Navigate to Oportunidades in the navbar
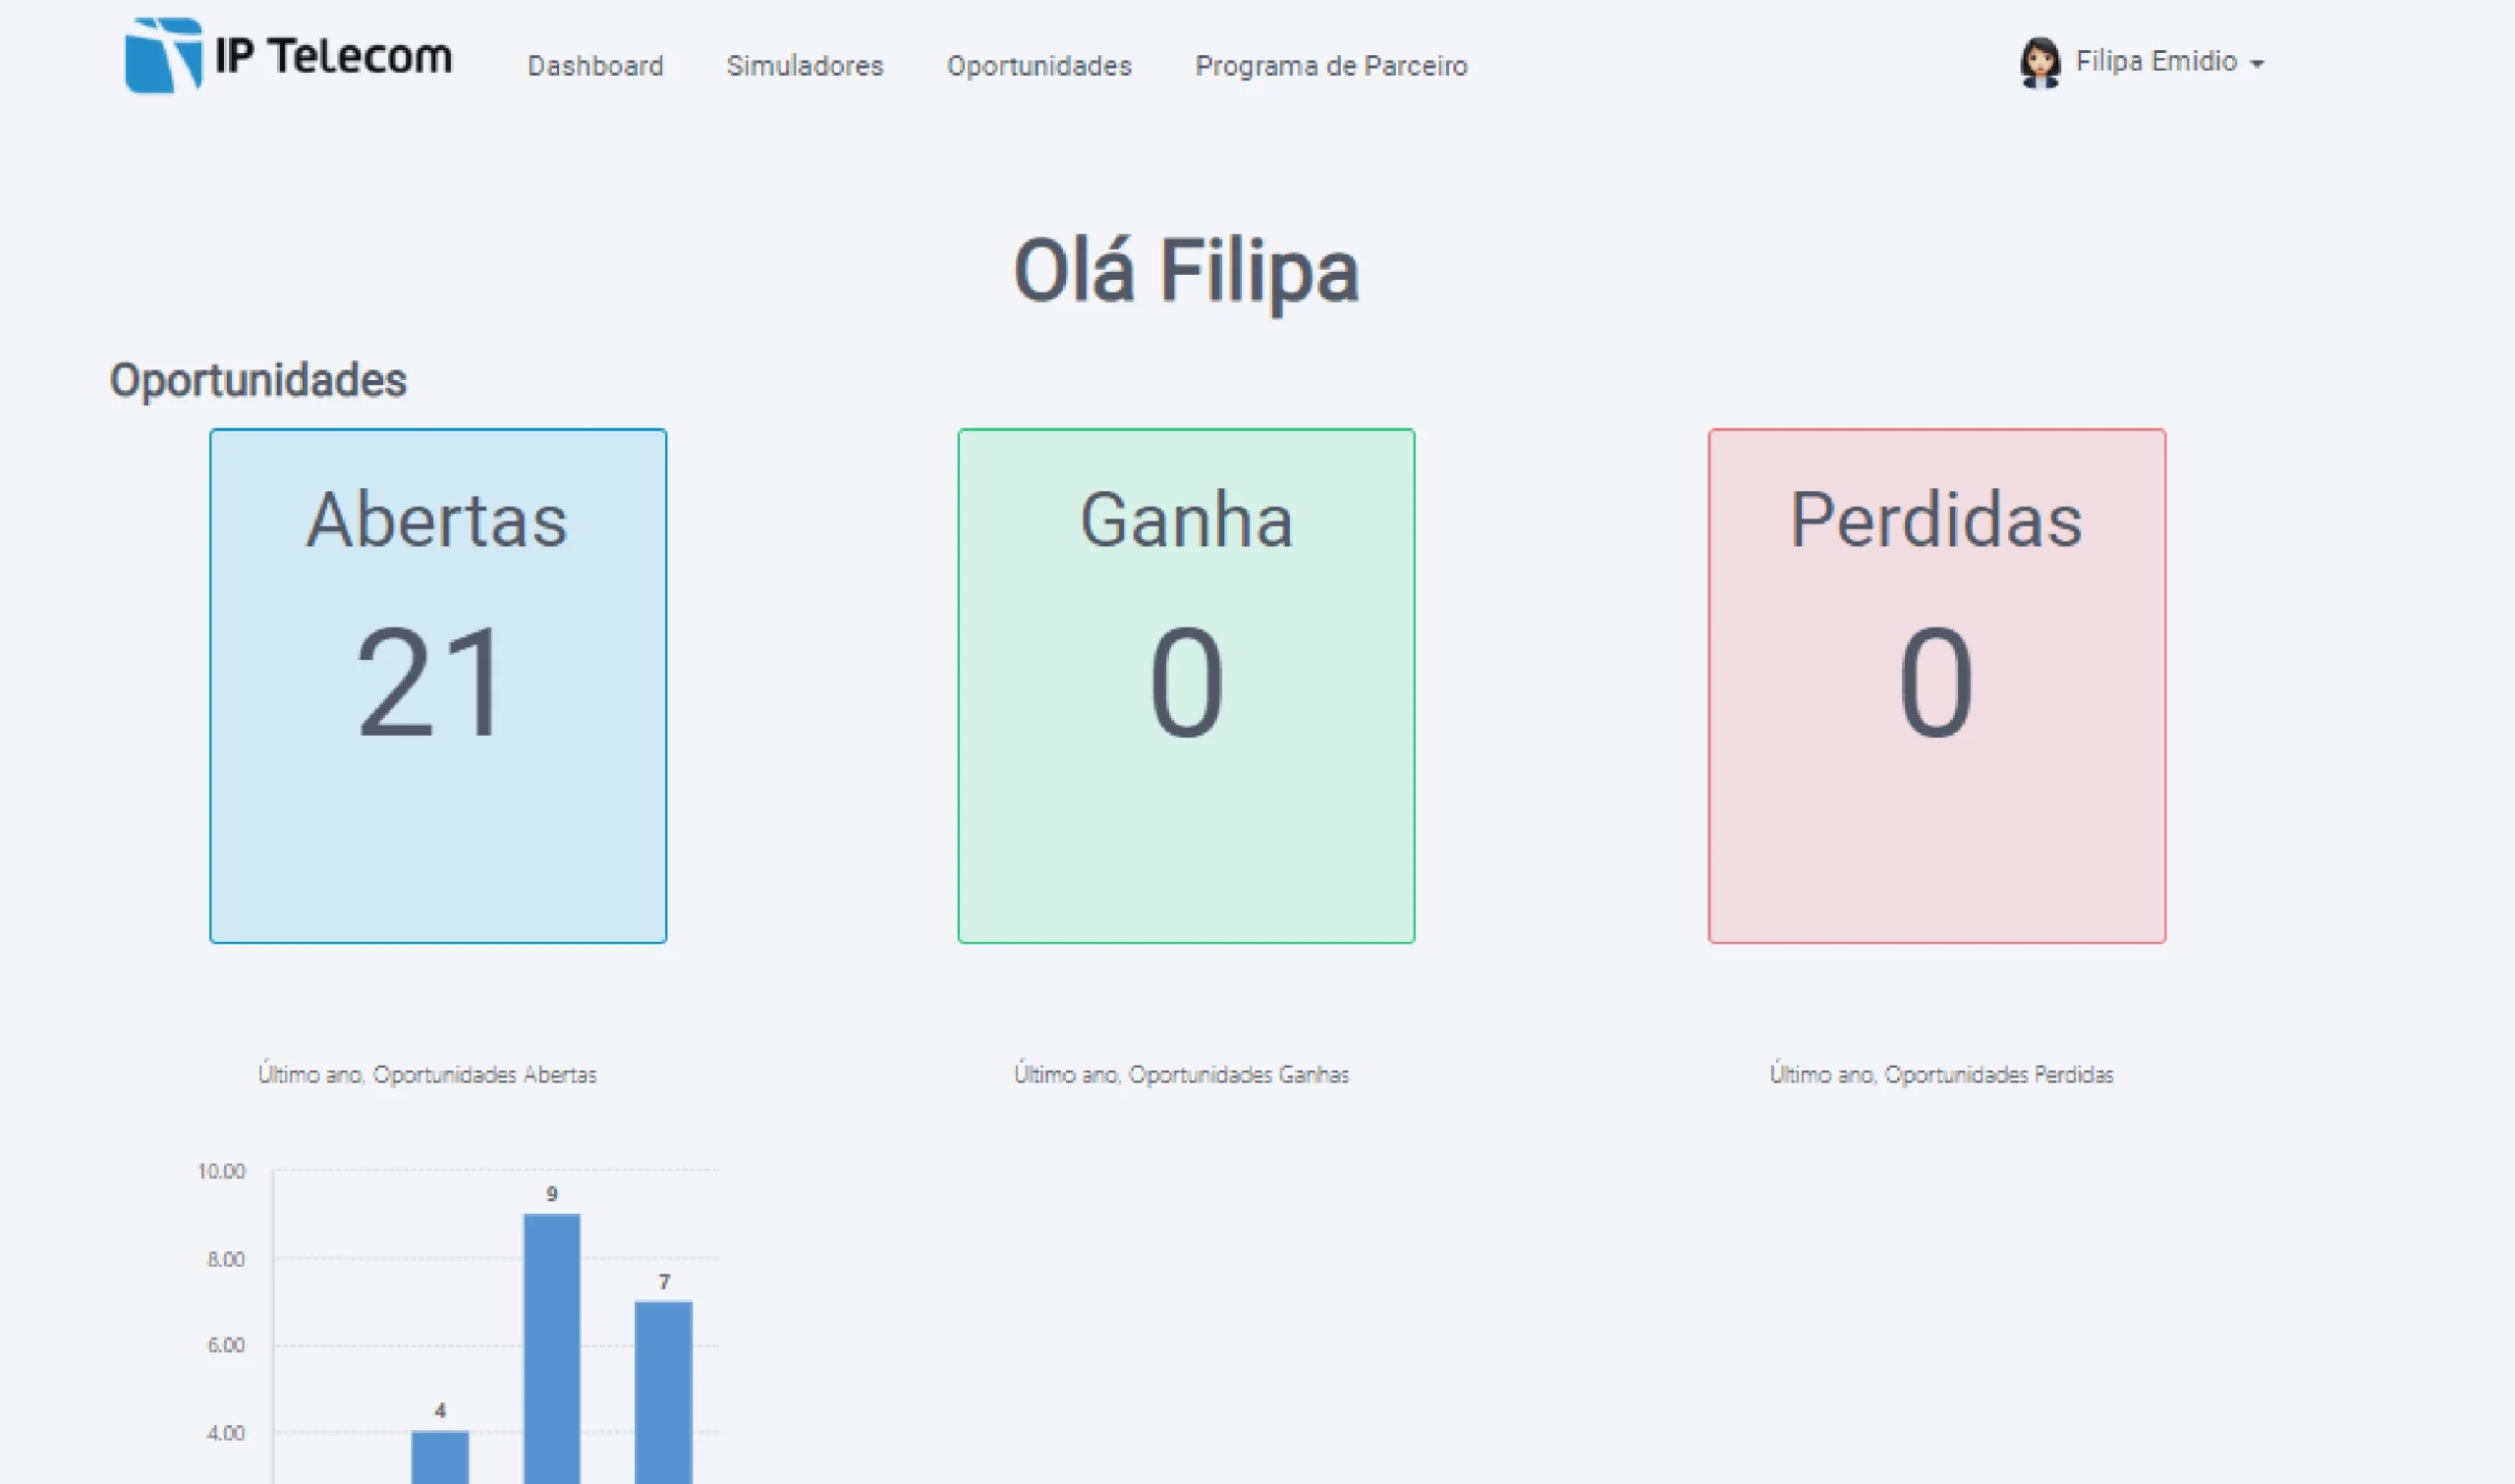 pos(1039,66)
